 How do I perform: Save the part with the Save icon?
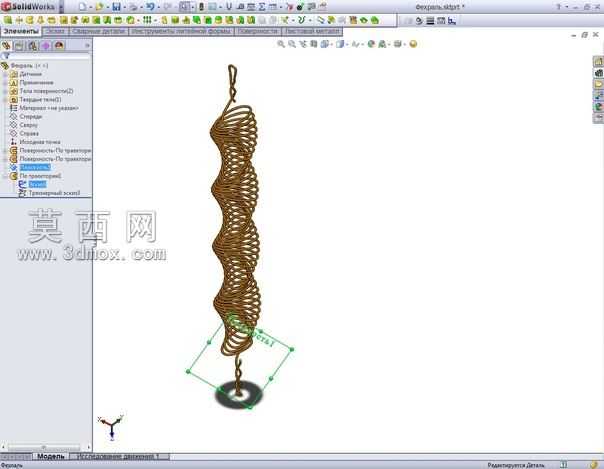[116, 7]
